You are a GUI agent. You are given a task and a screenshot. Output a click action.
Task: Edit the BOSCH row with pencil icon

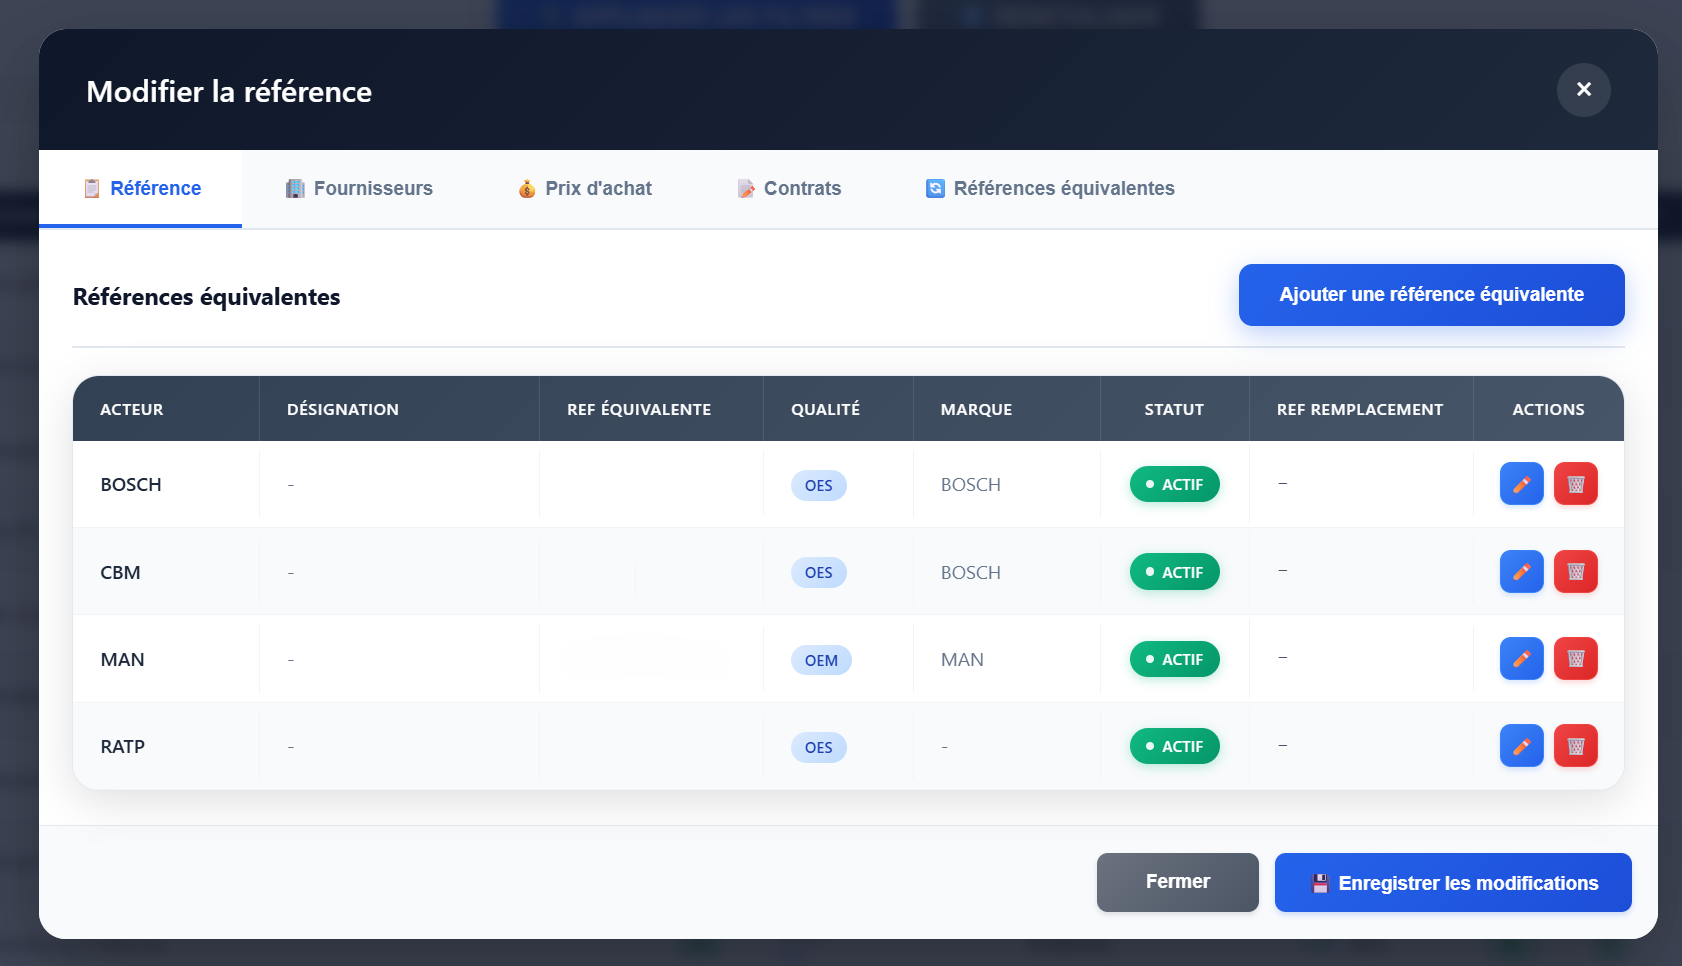coord(1521,484)
